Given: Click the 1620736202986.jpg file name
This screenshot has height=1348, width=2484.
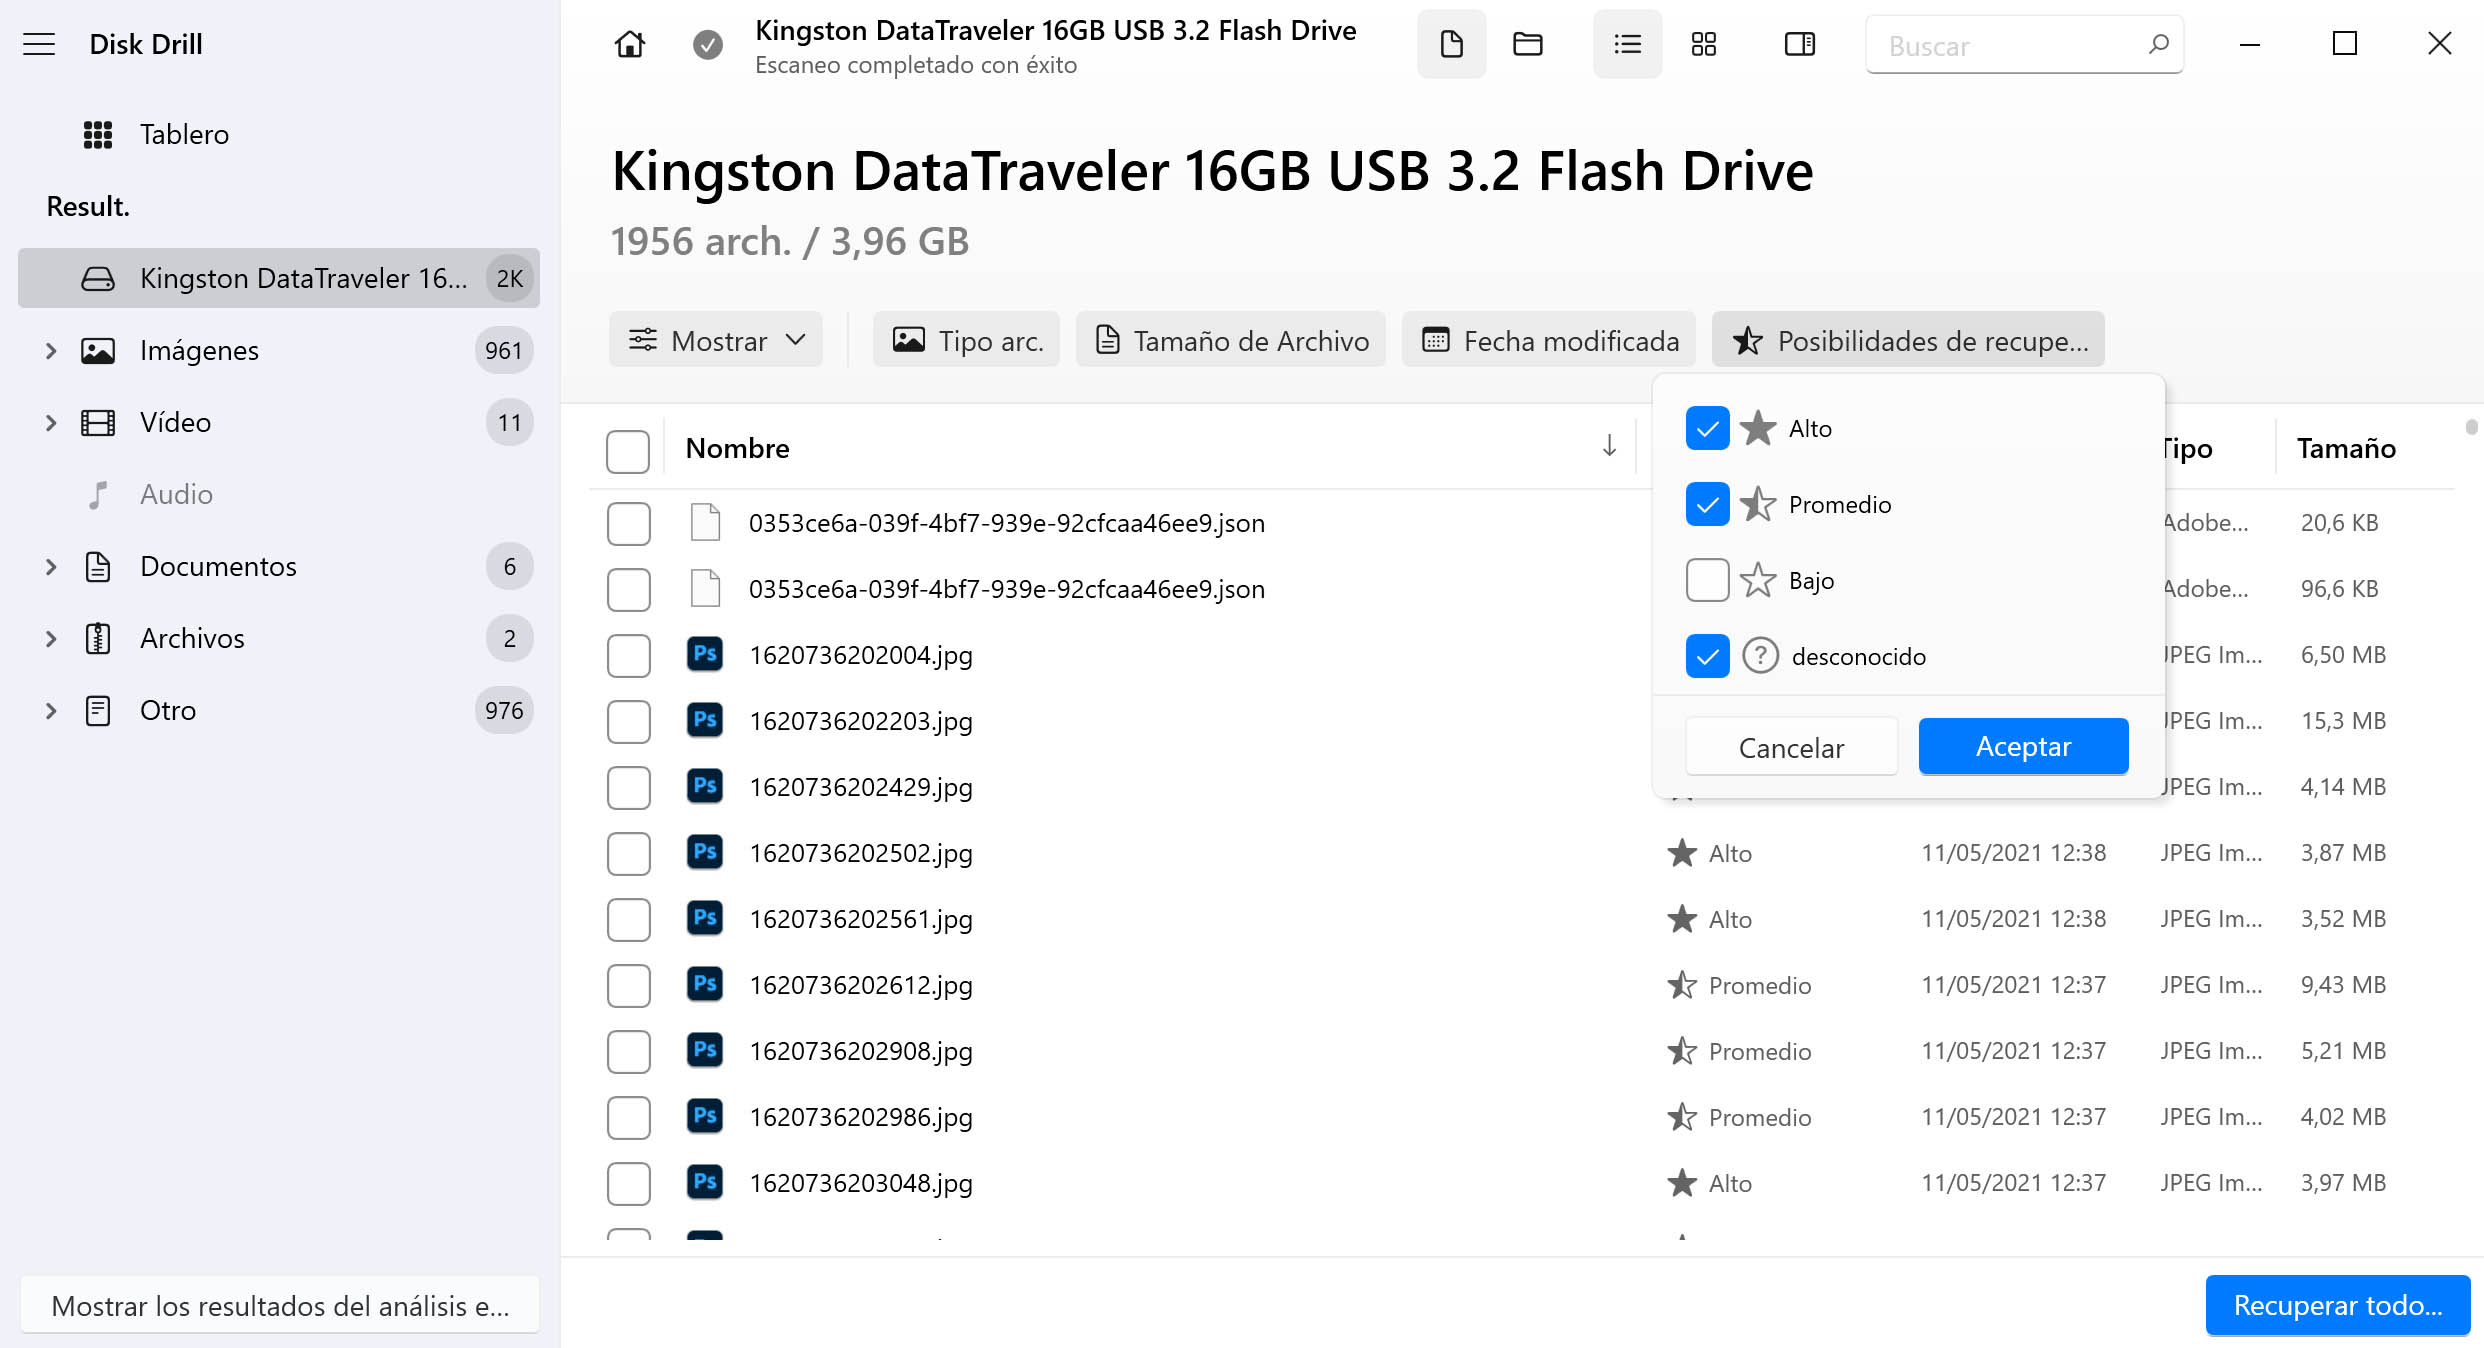Looking at the screenshot, I should [x=861, y=1117].
